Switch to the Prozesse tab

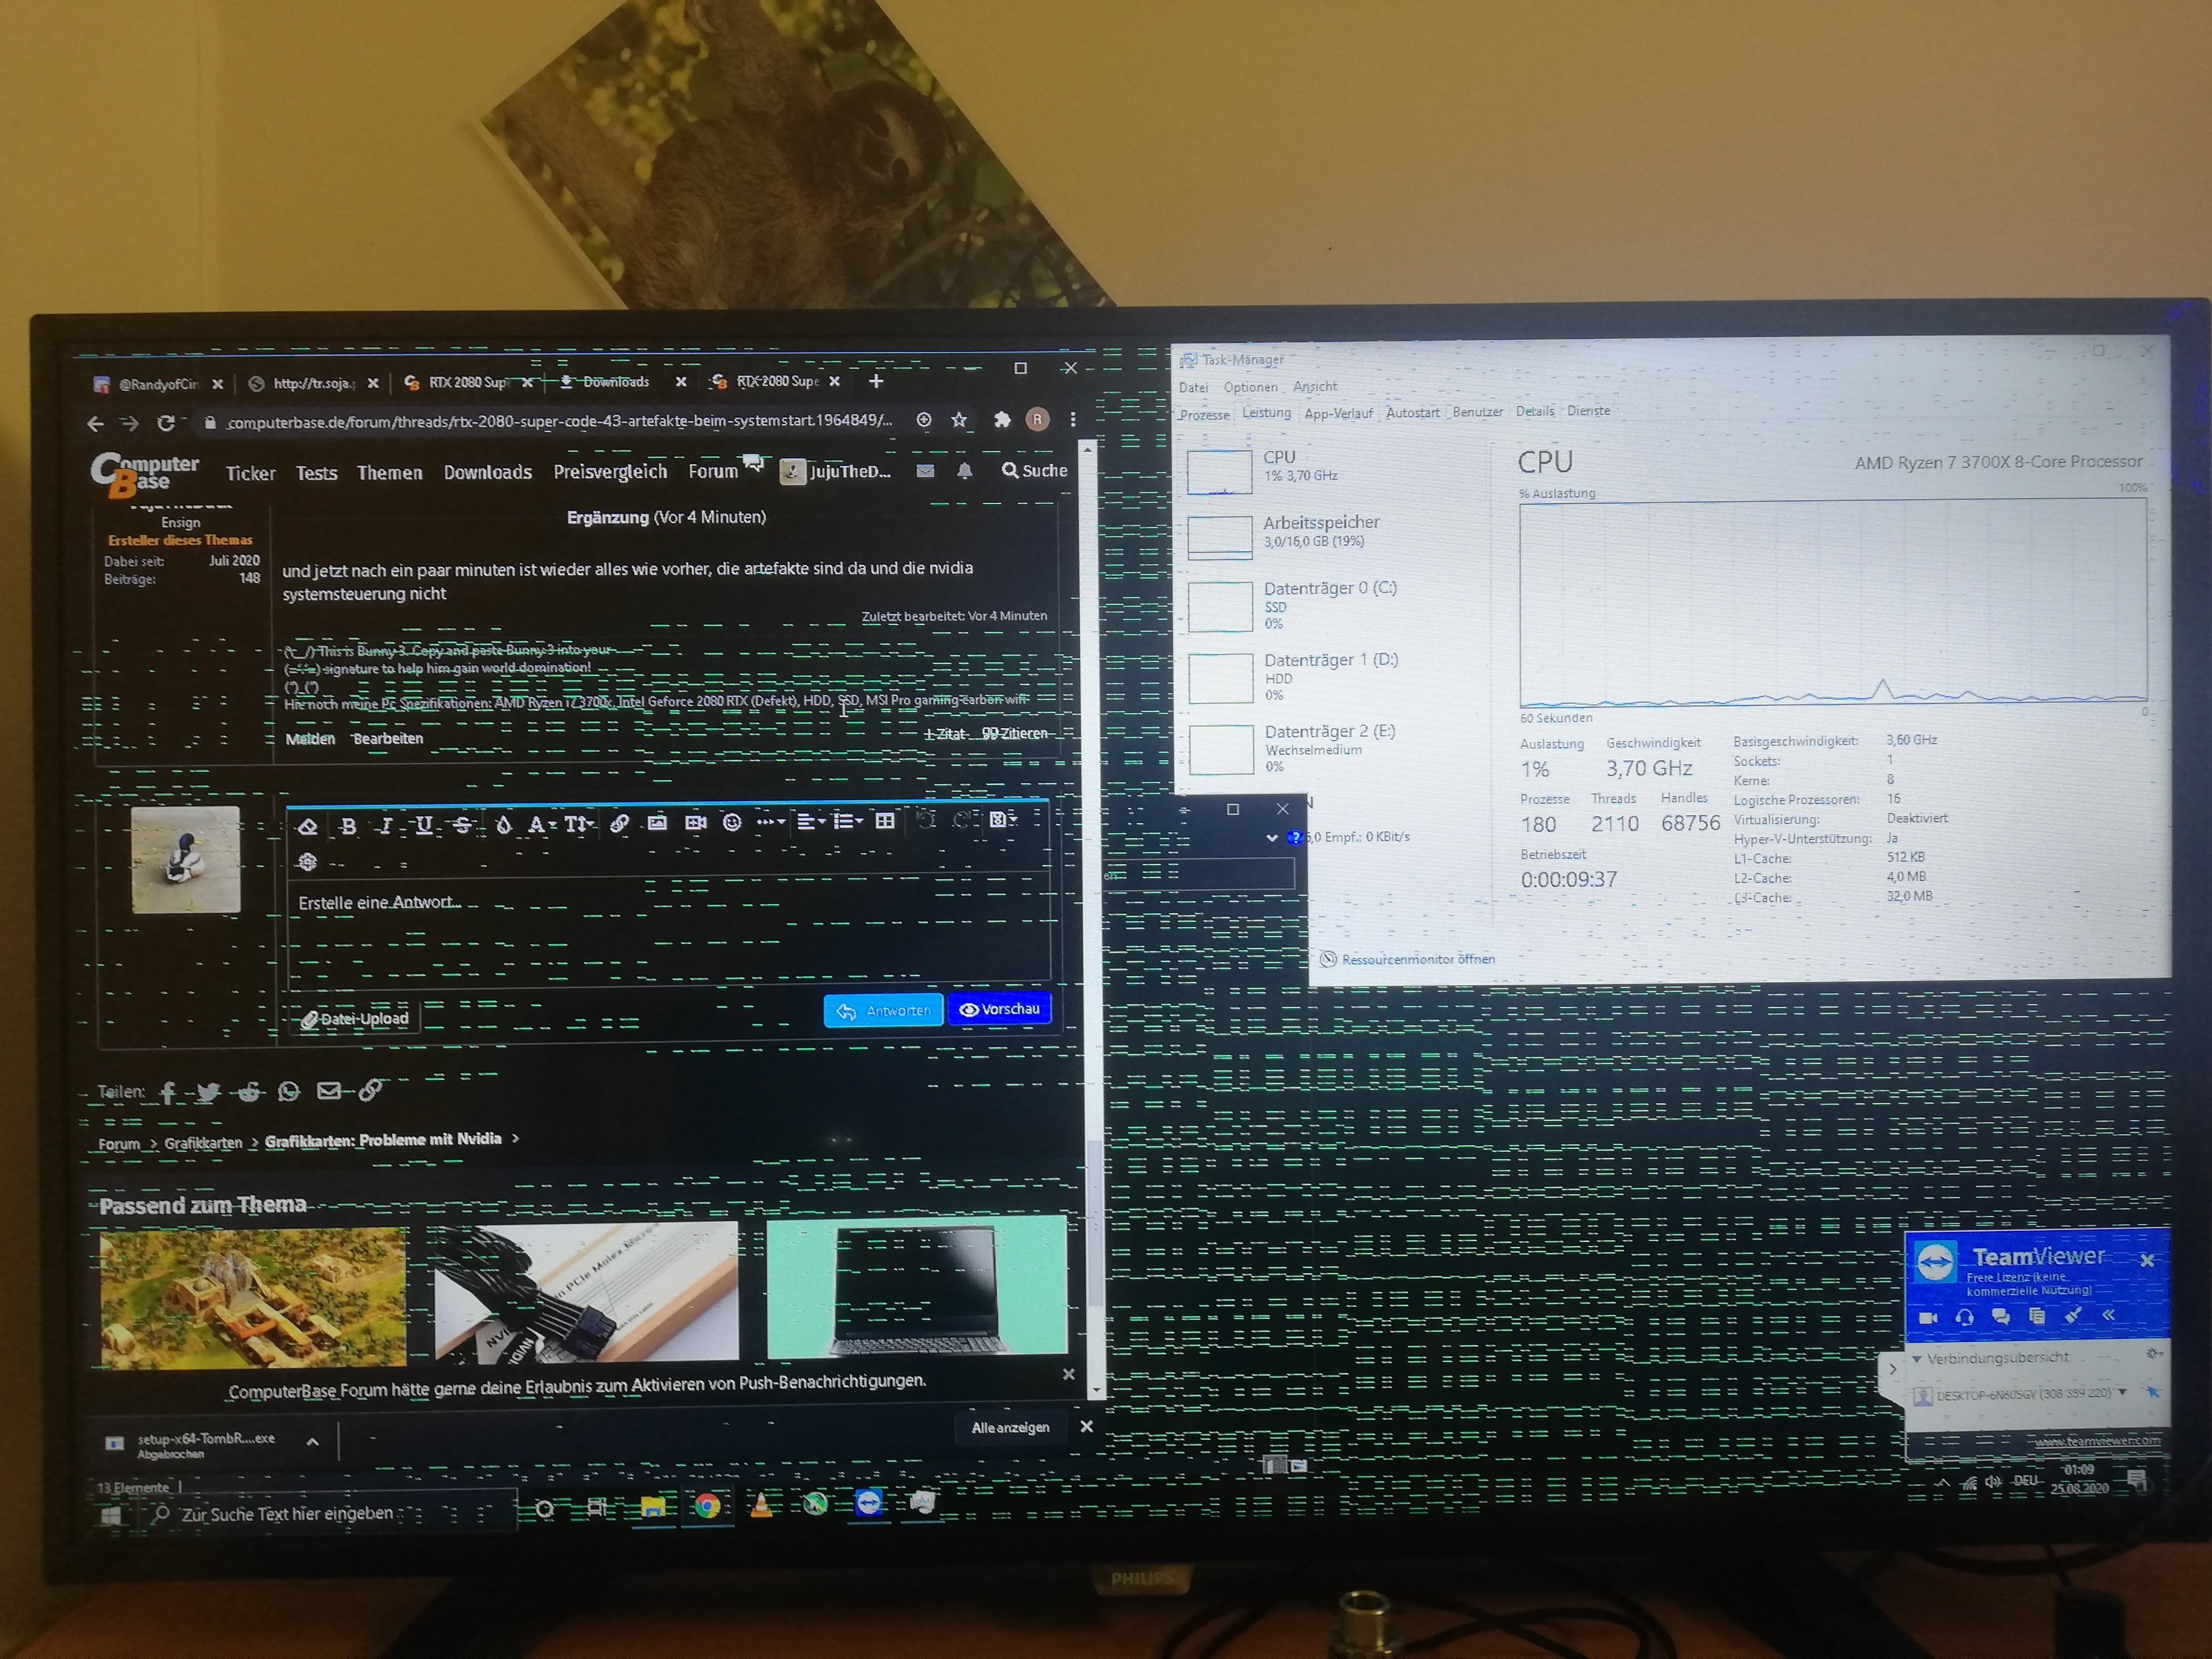click(1204, 415)
